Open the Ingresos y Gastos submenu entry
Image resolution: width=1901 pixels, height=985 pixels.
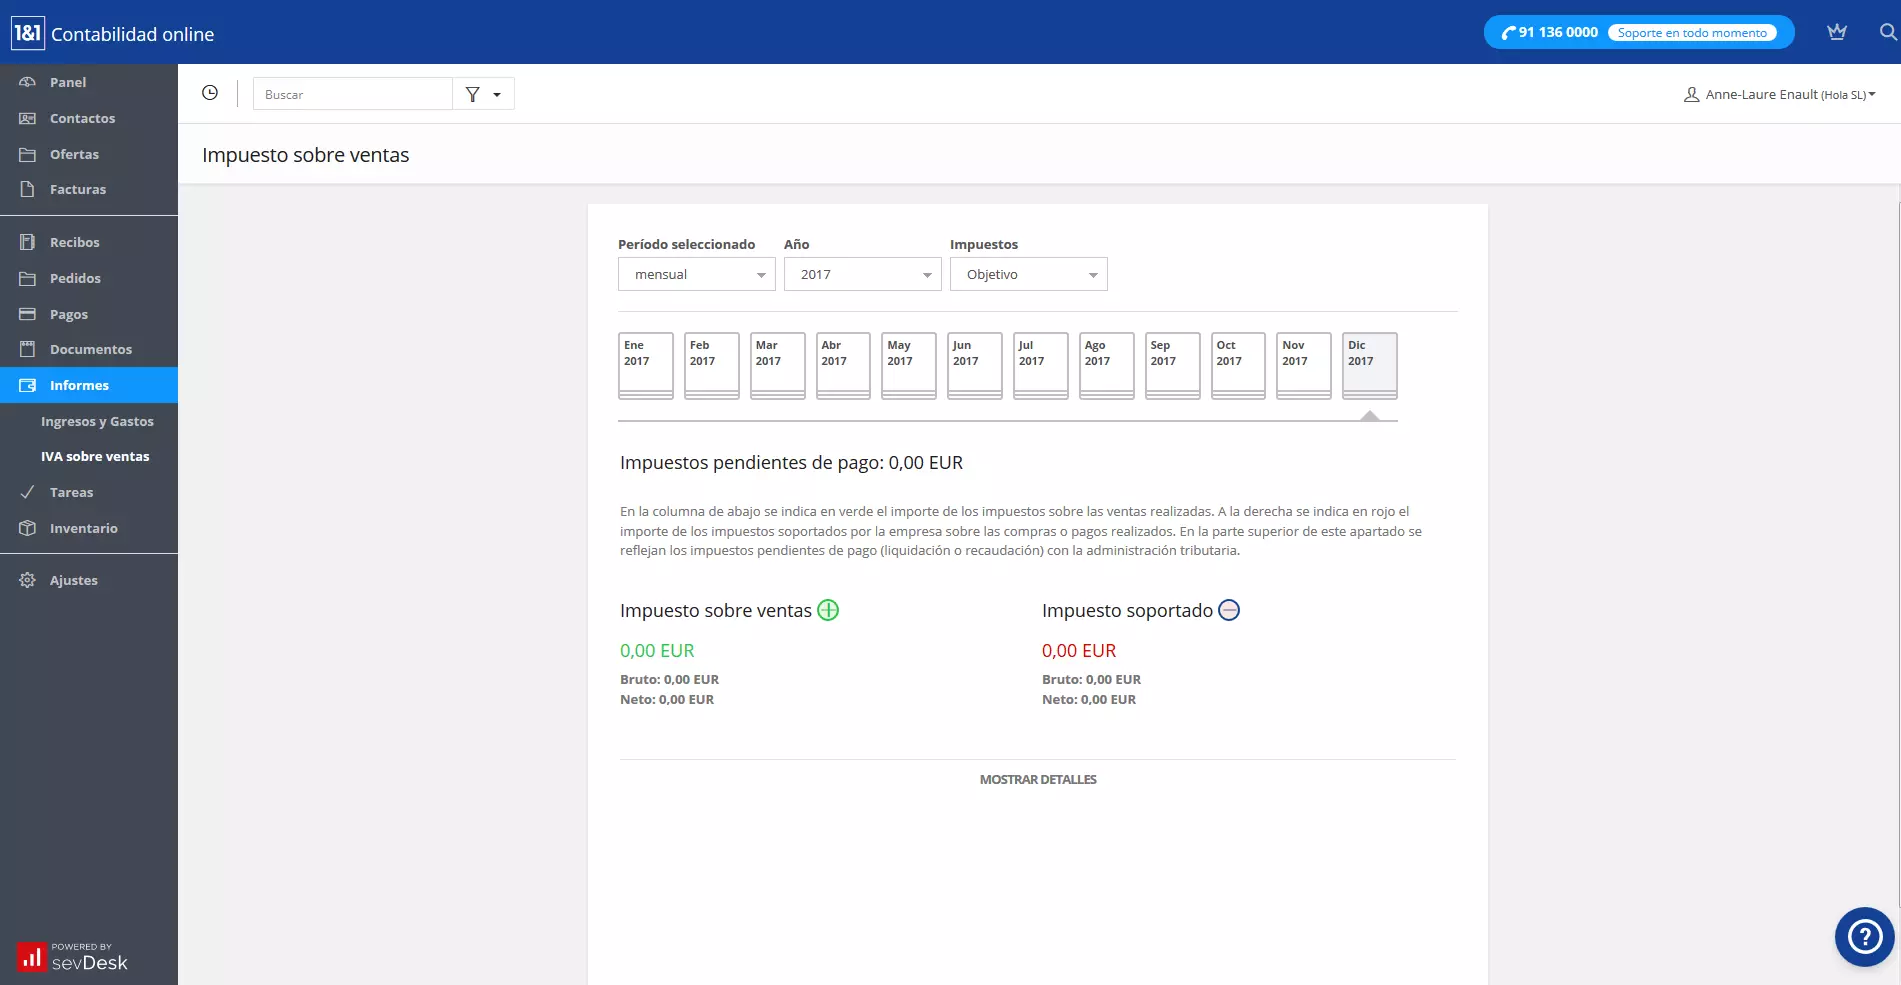[97, 421]
